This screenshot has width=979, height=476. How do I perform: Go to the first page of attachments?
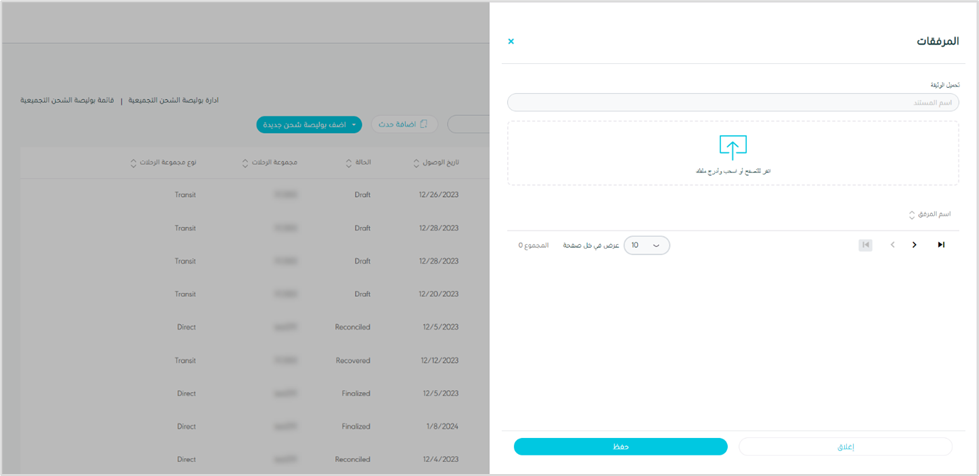pyautogui.click(x=865, y=245)
